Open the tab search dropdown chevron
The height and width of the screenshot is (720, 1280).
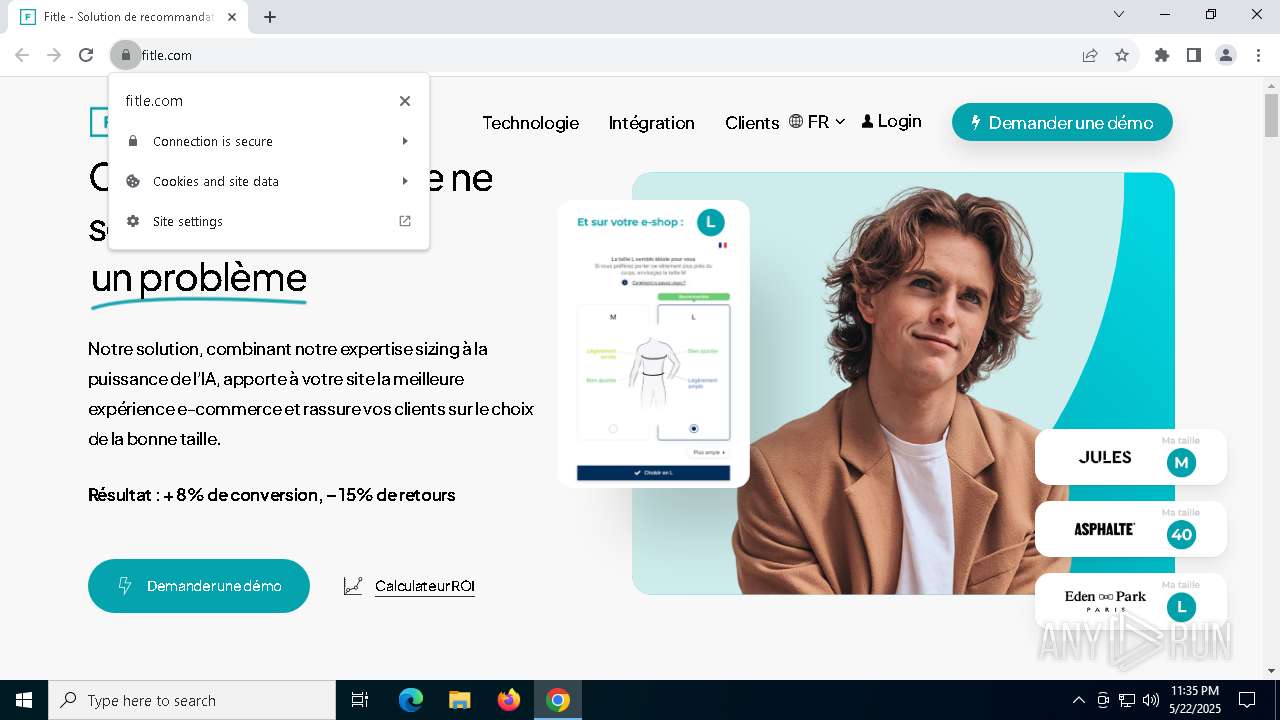pos(1119,14)
